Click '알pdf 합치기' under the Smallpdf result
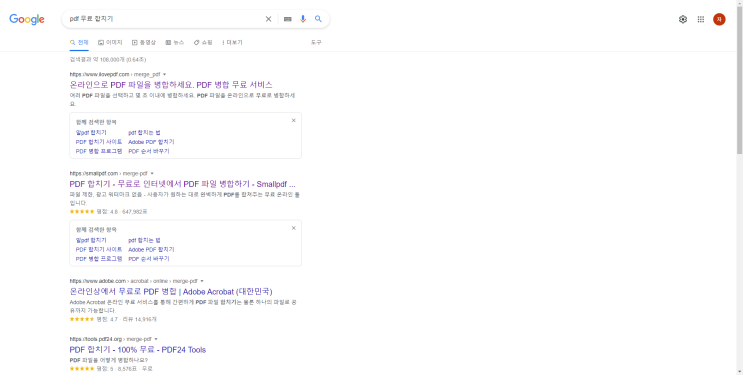This screenshot has height=375, width=743. (91, 240)
